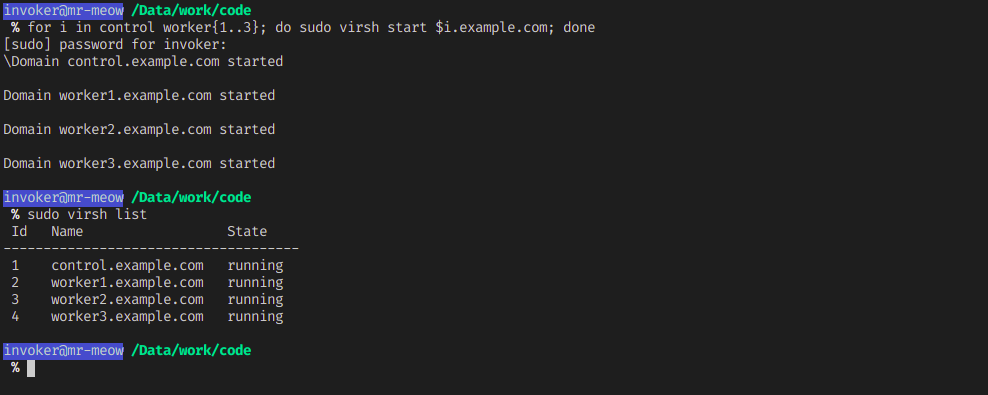Viewport: 988px width, 395px height.
Task: Click the '[sudo] password for invoker:' line
Action: coord(115,45)
